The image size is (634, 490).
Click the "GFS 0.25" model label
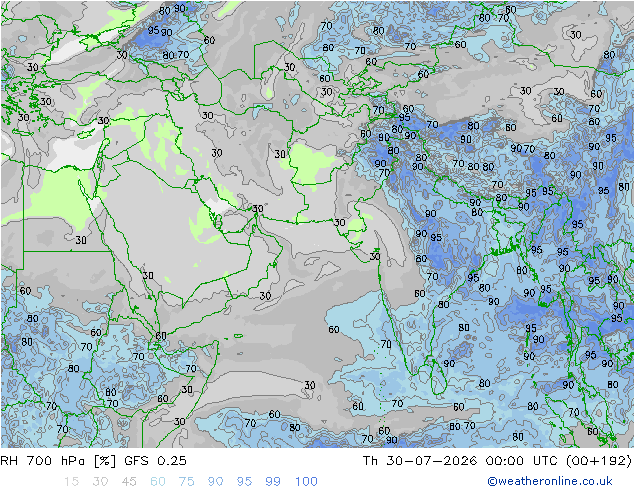click(155, 461)
